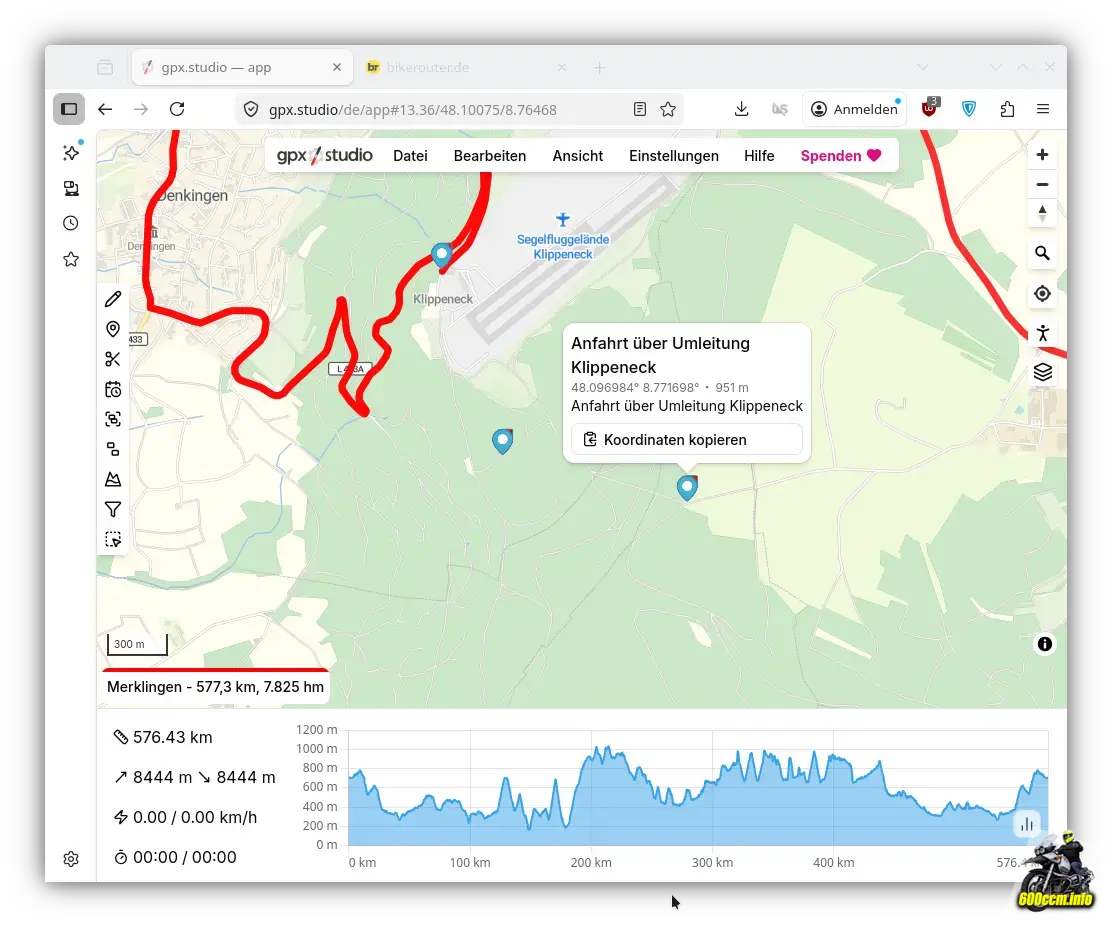1112x927 pixels.
Task: Toggle elevation chart statistics button
Action: [x=1026, y=824]
